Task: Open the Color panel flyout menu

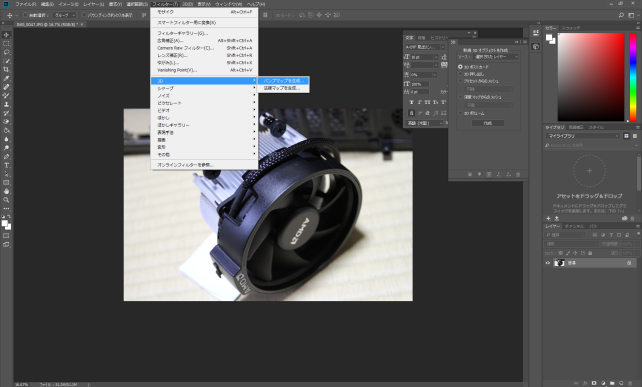Action: (637, 28)
